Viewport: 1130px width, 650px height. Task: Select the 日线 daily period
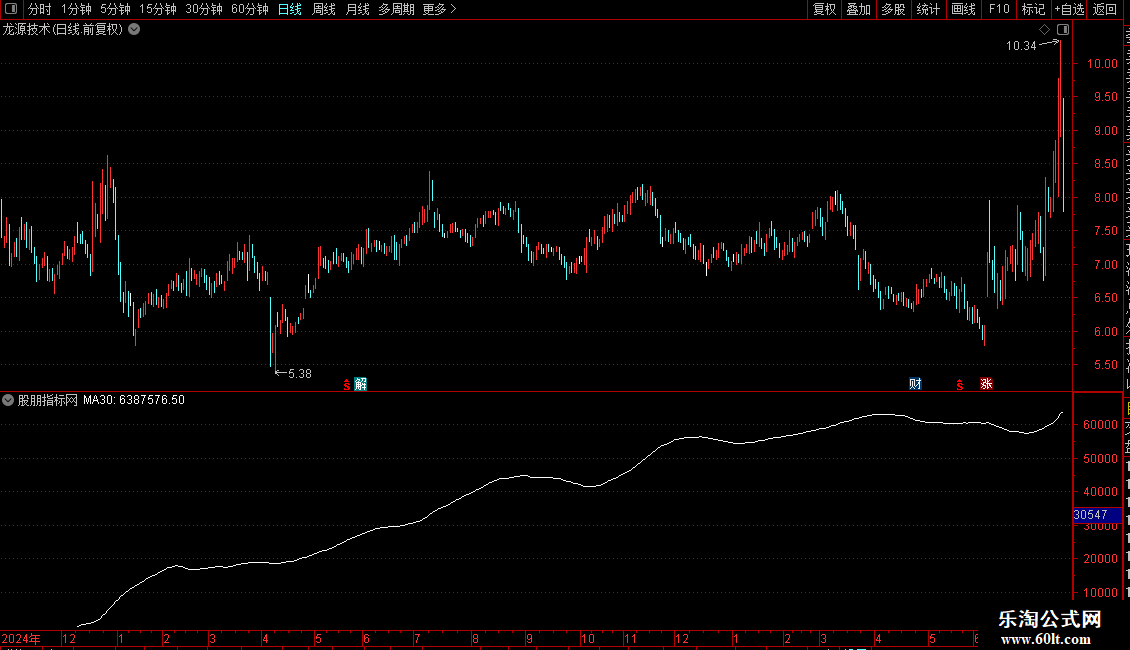(290, 9)
